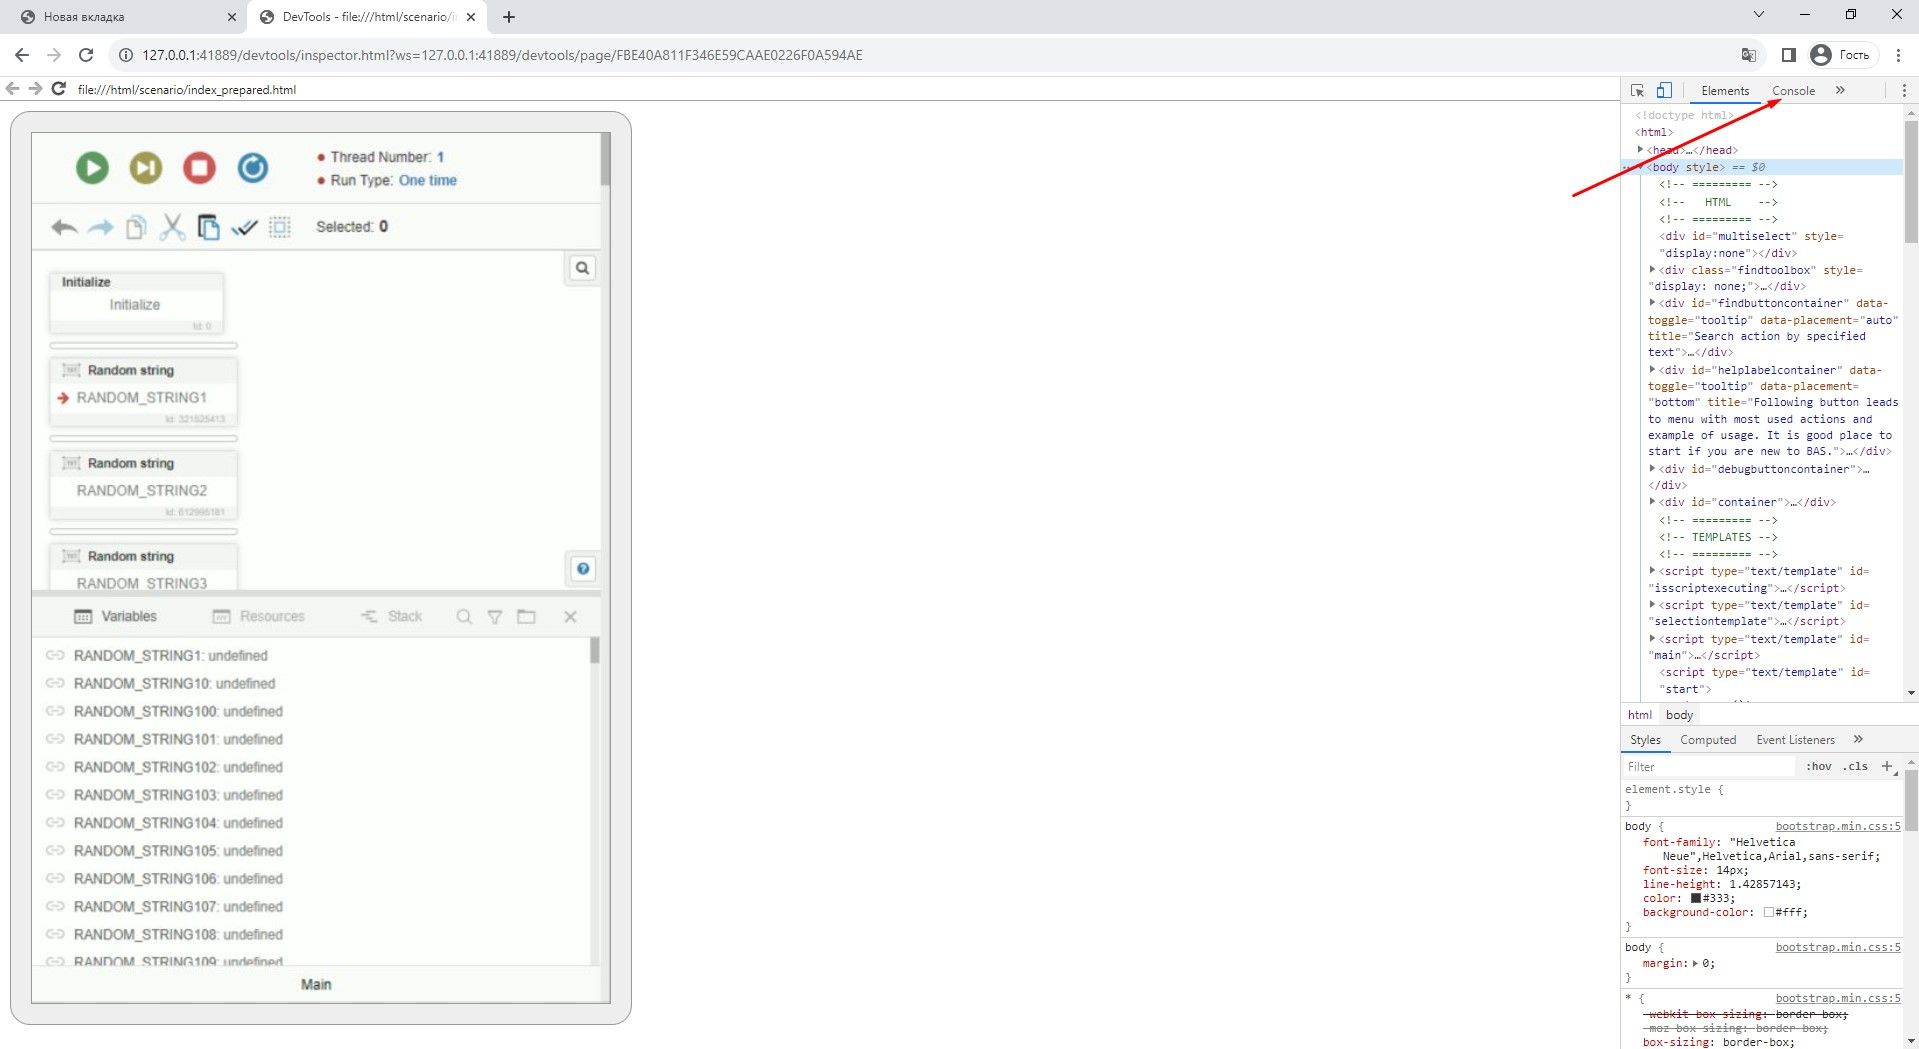Click the double-checkmark select all icon
Viewport: 1919px width, 1049px height.
point(244,228)
